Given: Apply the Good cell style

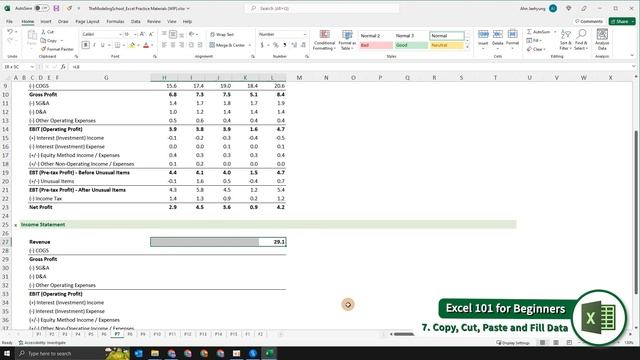Looking at the screenshot, I should click(411, 45).
